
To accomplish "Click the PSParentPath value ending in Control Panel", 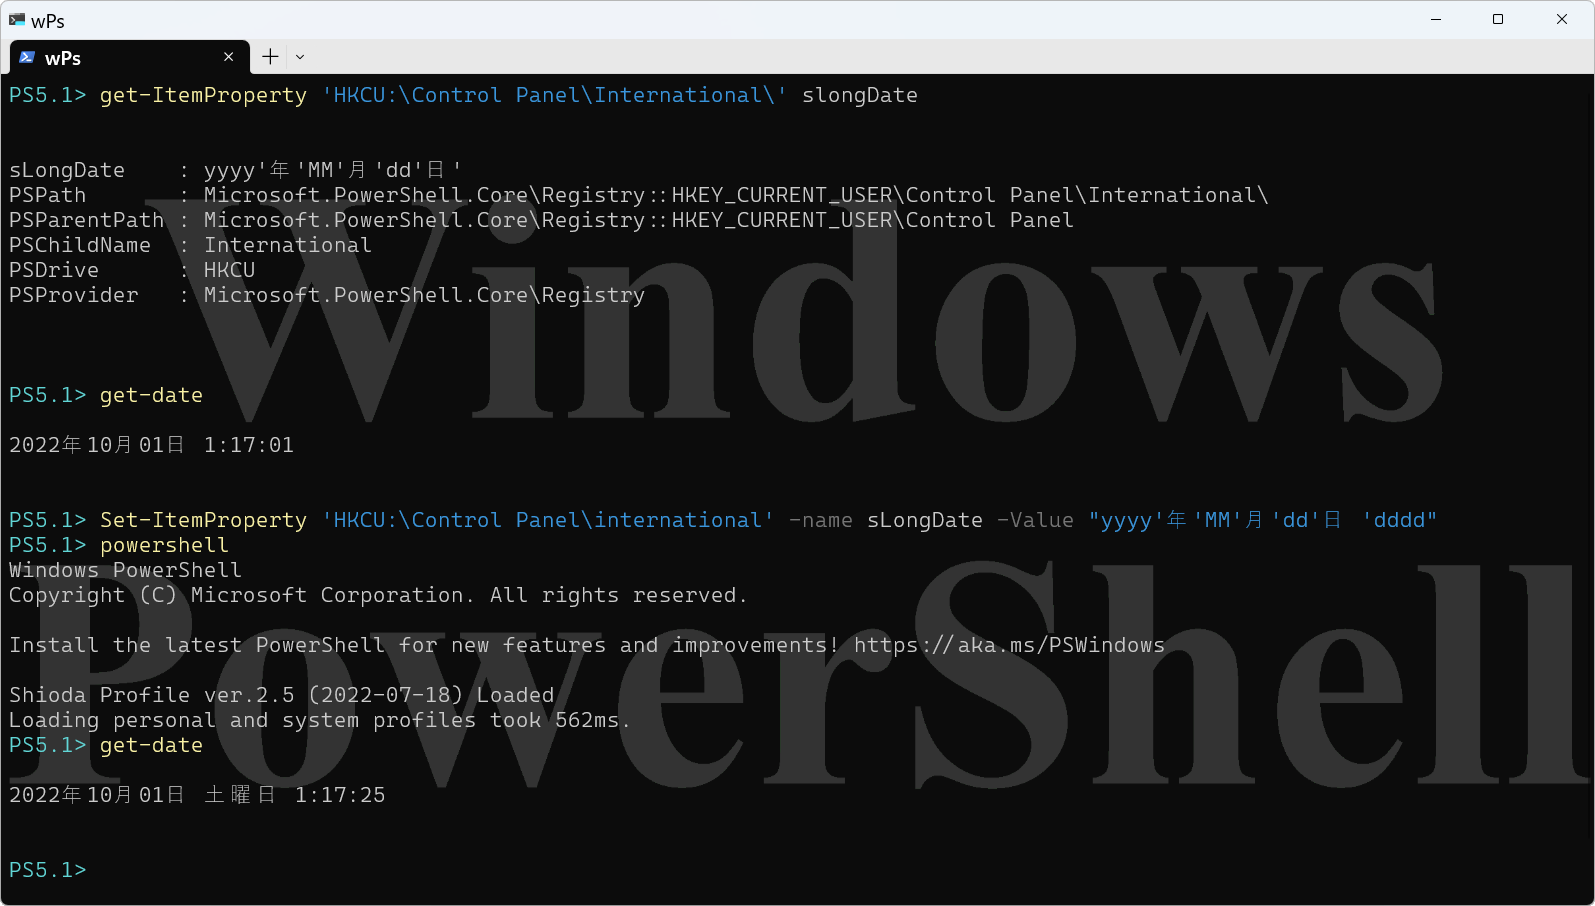I will point(639,220).
